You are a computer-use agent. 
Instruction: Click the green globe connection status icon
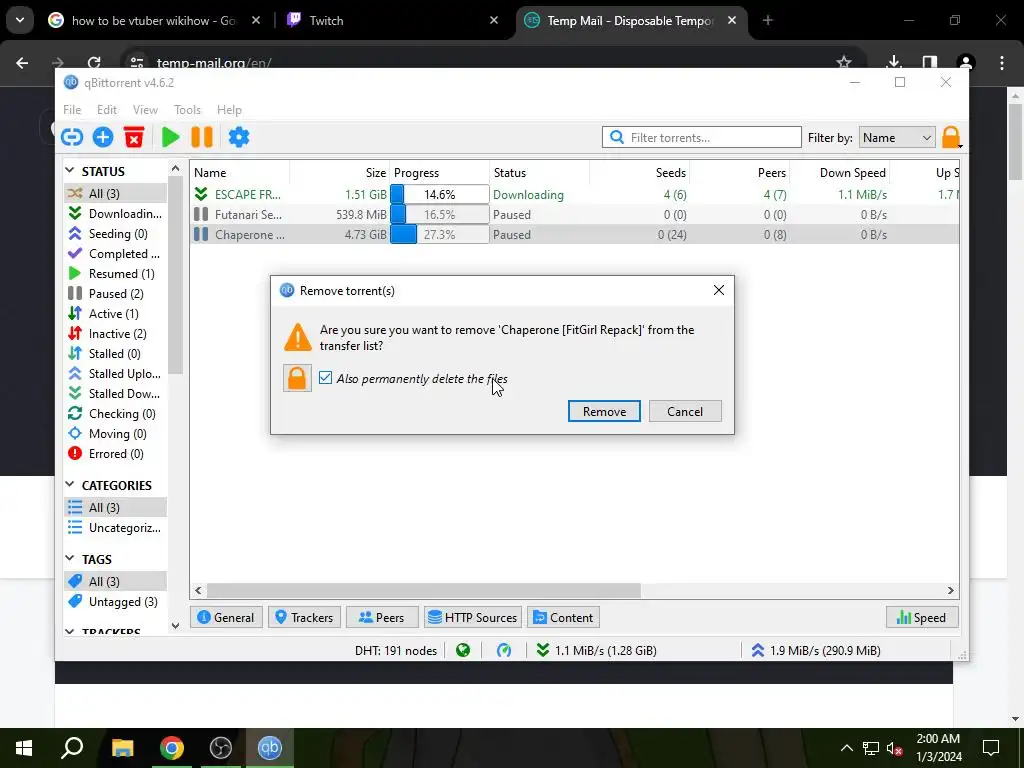(463, 650)
